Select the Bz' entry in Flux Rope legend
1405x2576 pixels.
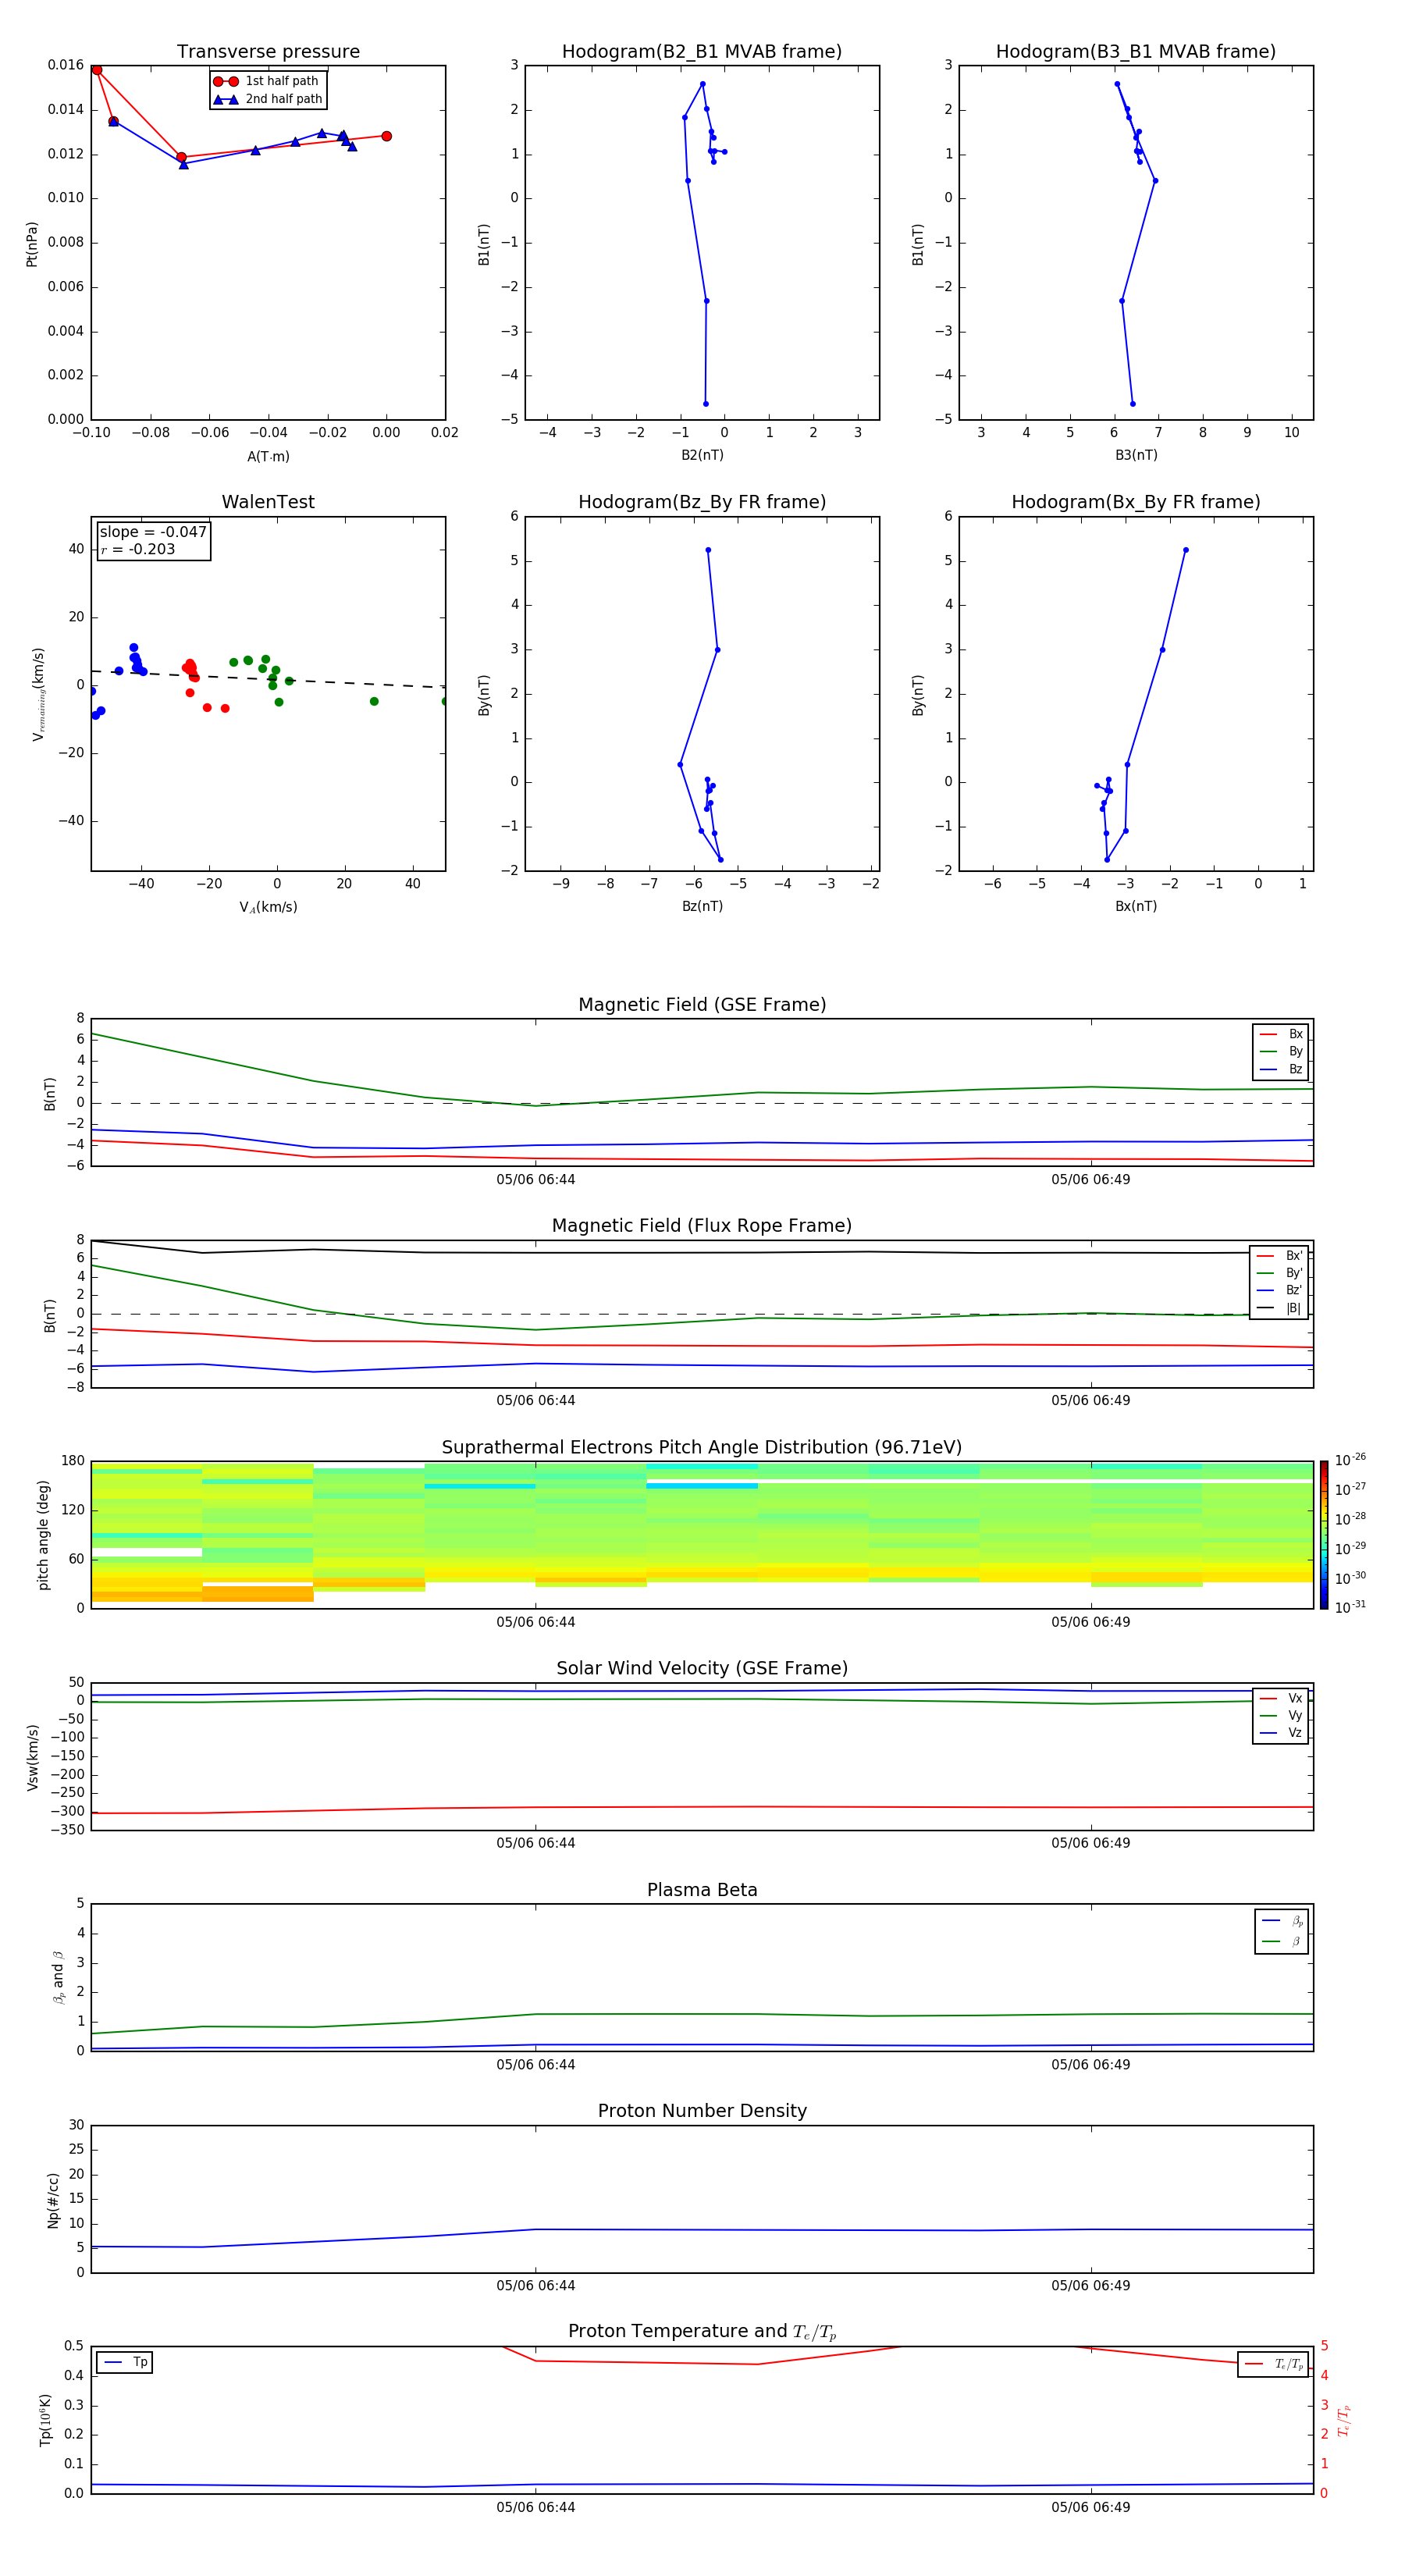click(x=1279, y=1290)
